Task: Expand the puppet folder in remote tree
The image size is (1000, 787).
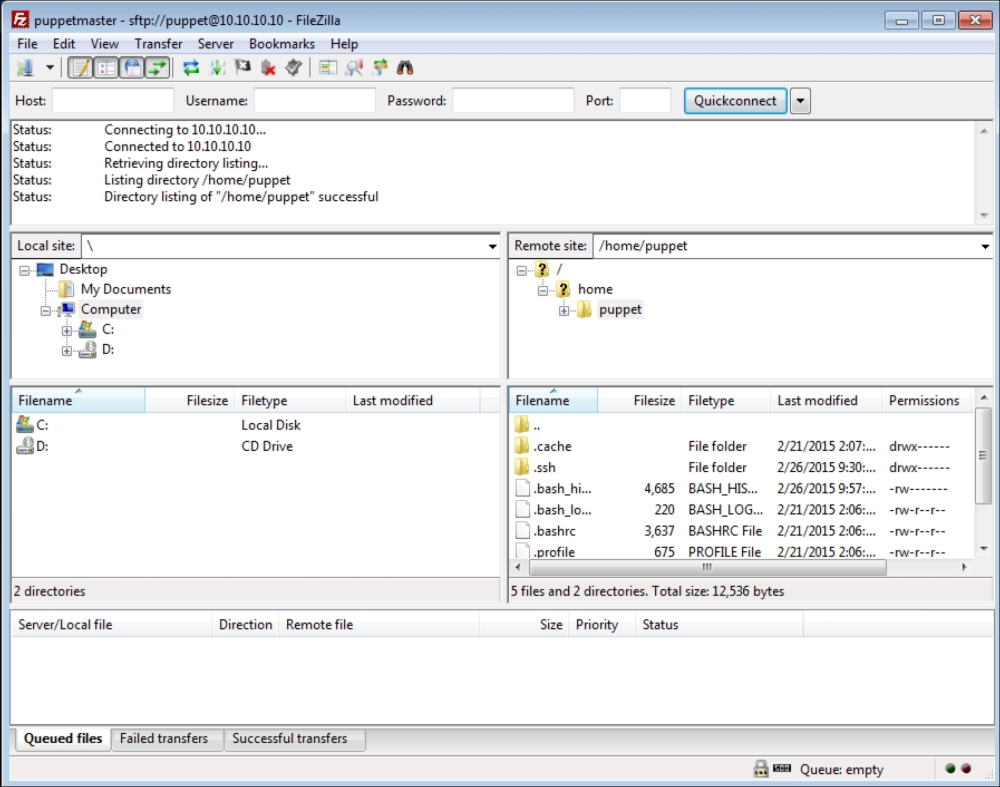Action: tap(564, 310)
